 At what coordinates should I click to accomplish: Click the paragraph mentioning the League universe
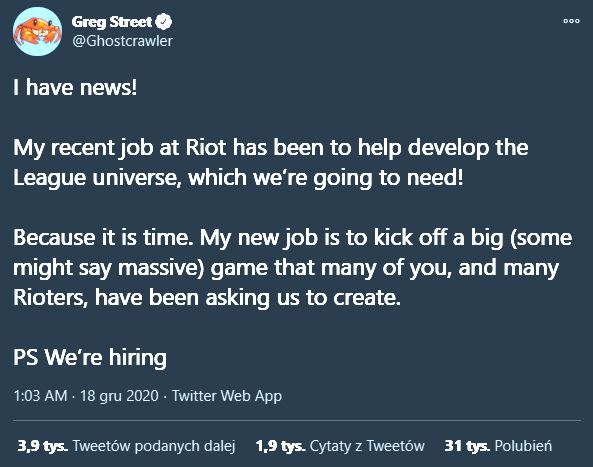[270, 162]
